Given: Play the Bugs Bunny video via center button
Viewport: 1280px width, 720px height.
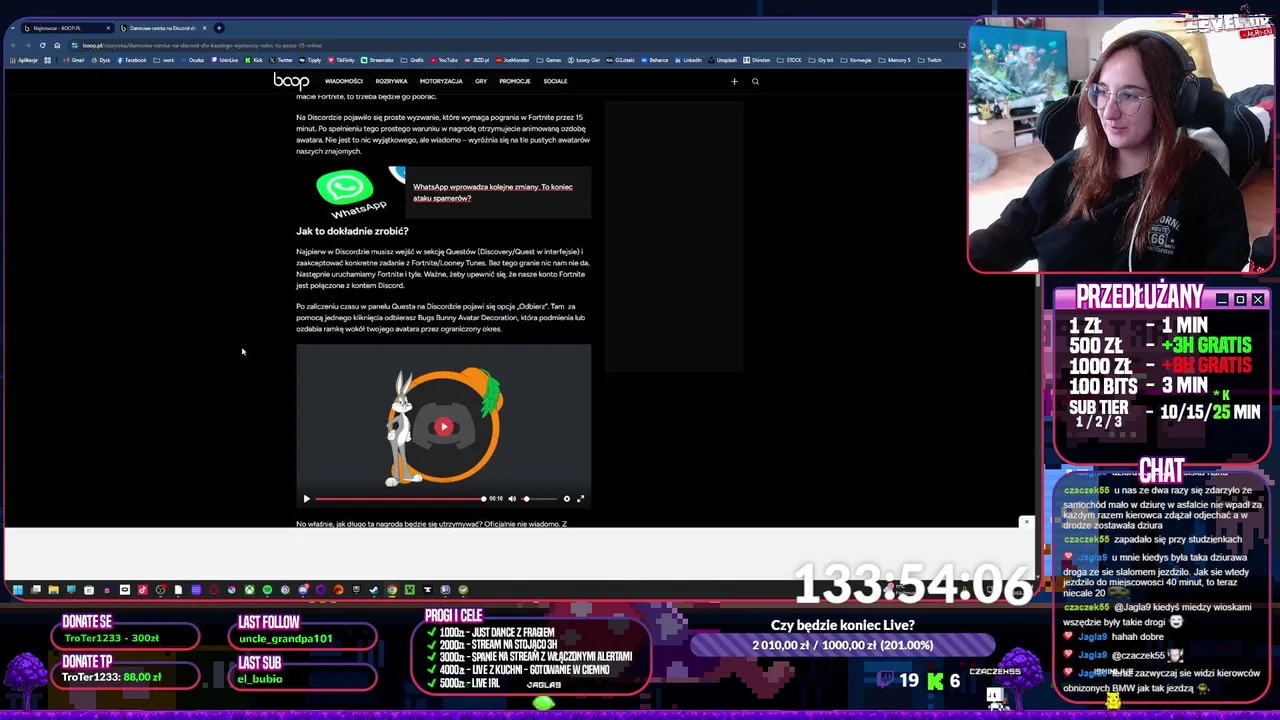Looking at the screenshot, I should [443, 427].
